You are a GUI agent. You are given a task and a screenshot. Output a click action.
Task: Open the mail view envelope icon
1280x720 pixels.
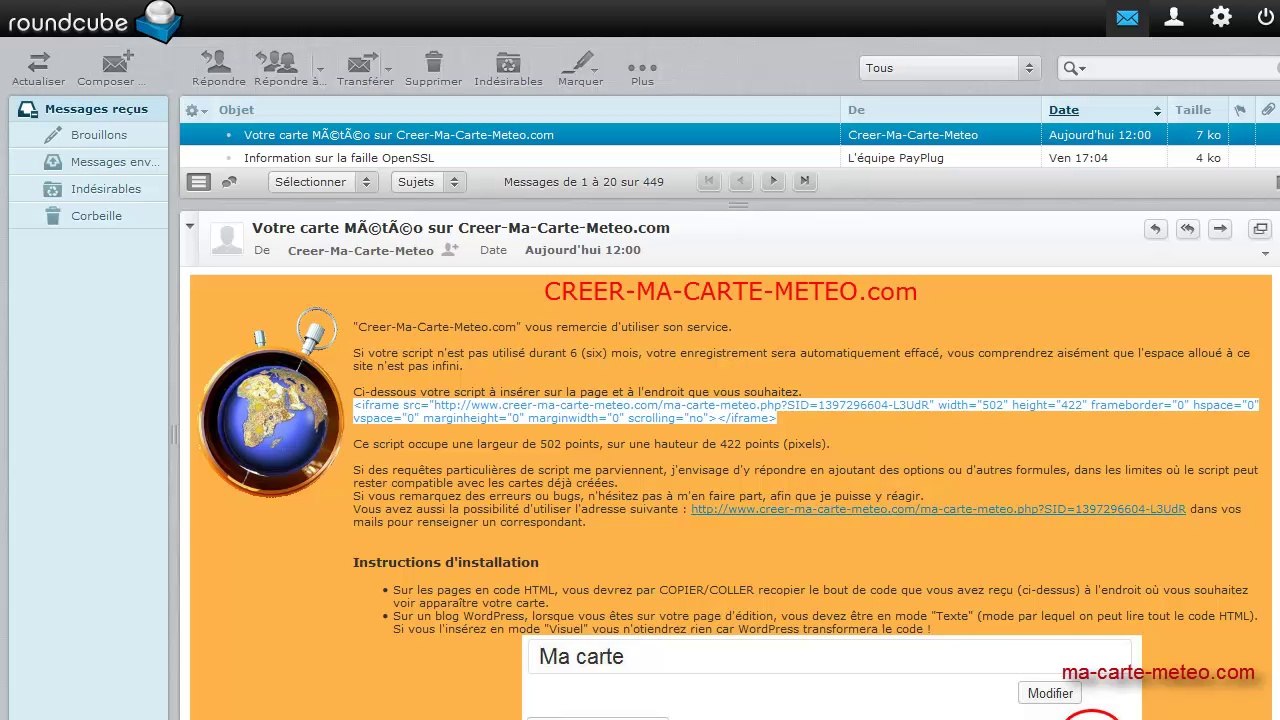pos(1127,18)
